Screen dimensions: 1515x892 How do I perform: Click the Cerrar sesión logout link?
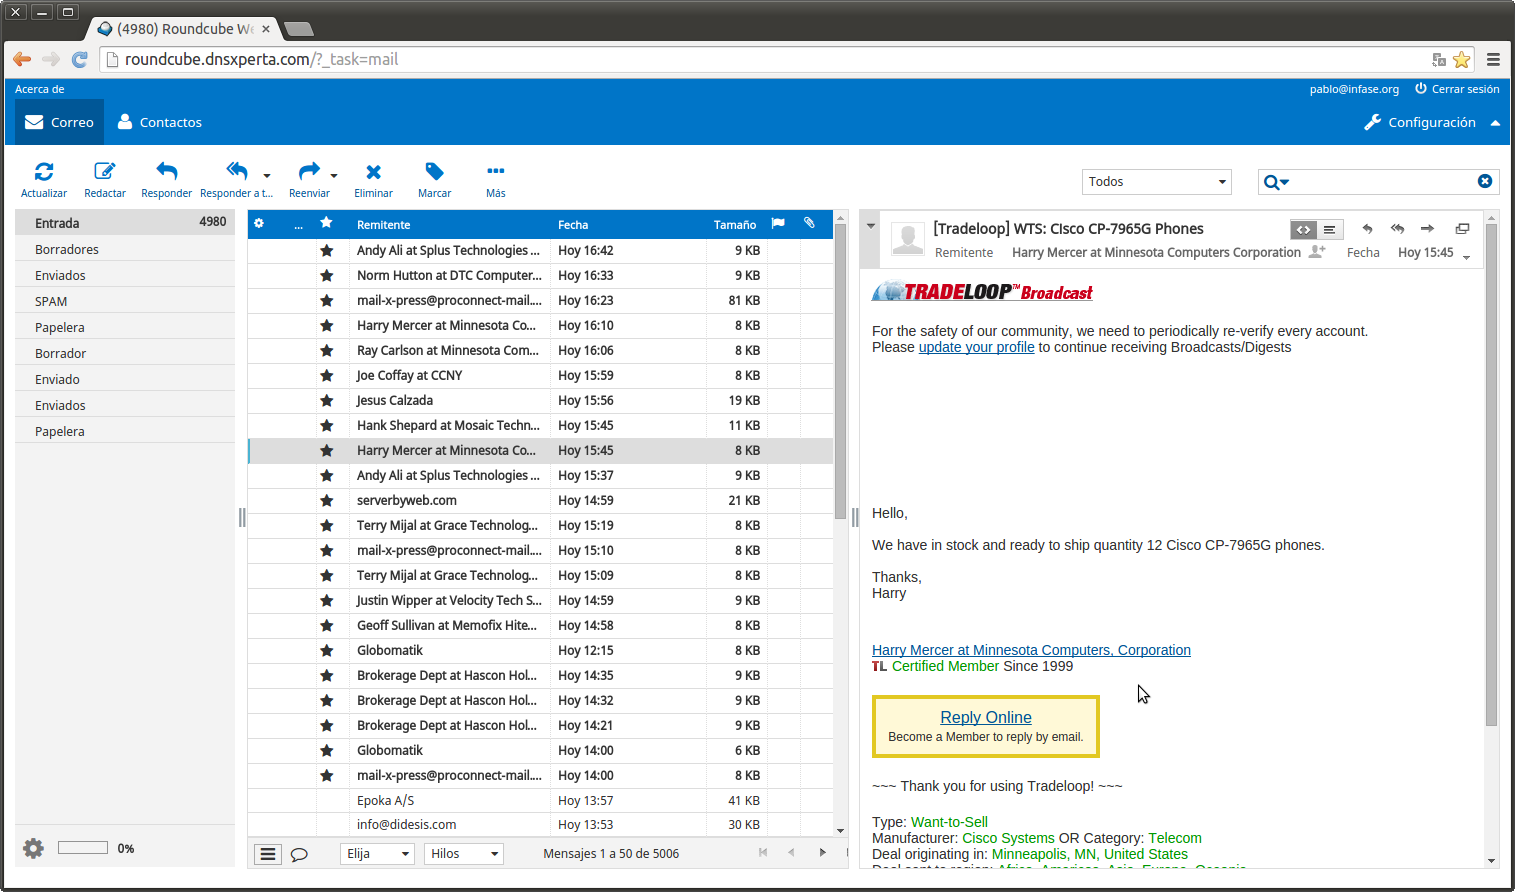click(1457, 89)
